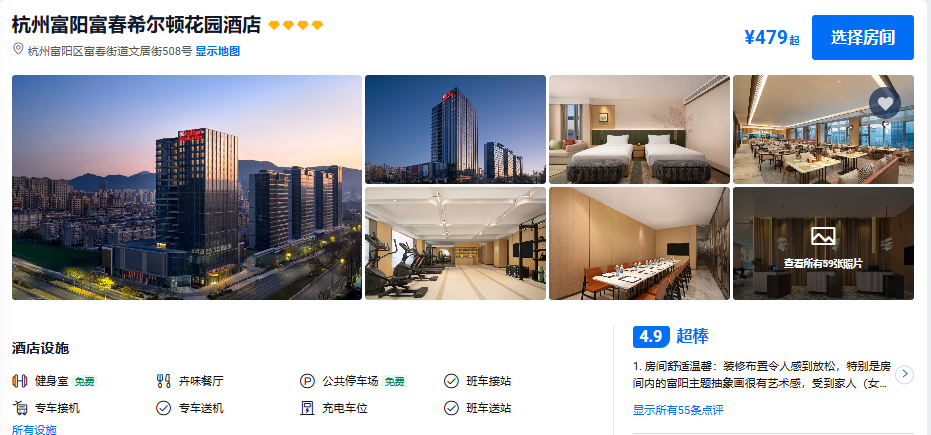Click the picture icon on photo gallery overlay
Viewport: 931px width, 435px height.
tap(823, 236)
